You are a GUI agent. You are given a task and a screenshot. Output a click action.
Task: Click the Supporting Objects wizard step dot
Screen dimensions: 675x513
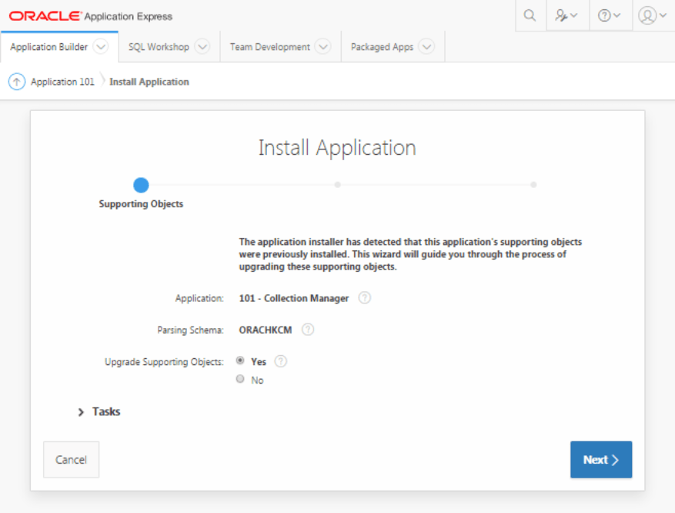point(141,185)
